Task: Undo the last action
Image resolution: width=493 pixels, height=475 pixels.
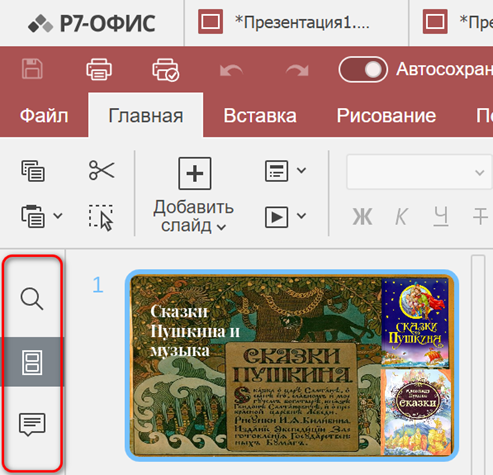Action: tap(231, 70)
